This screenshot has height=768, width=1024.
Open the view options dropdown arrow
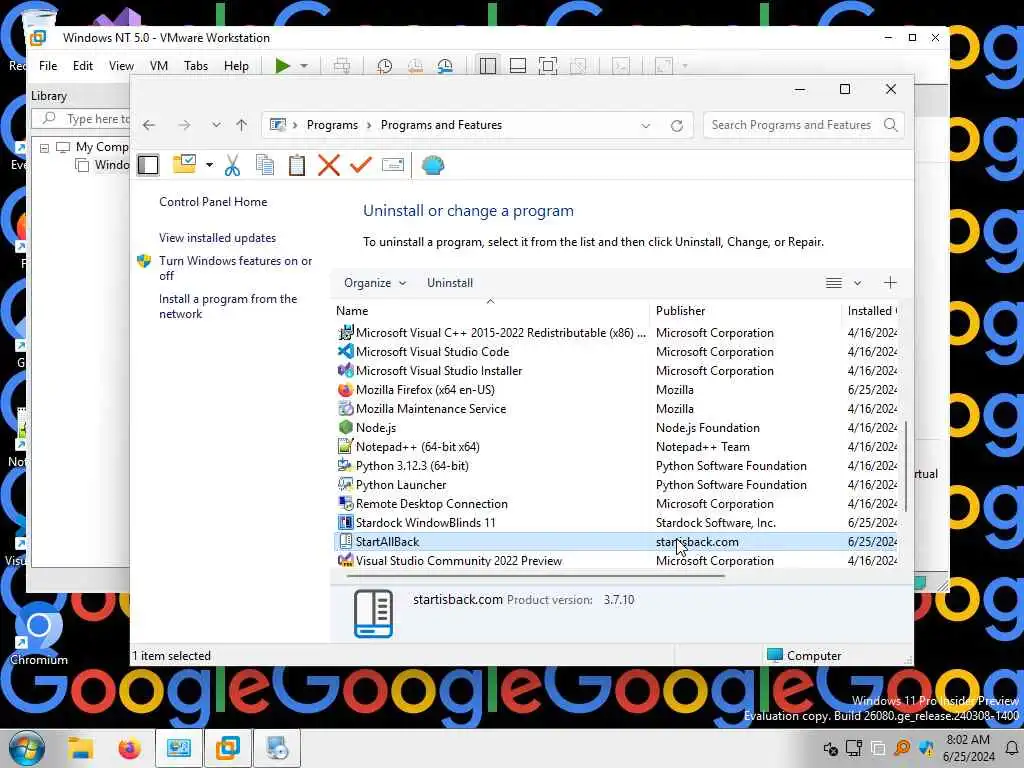click(857, 283)
